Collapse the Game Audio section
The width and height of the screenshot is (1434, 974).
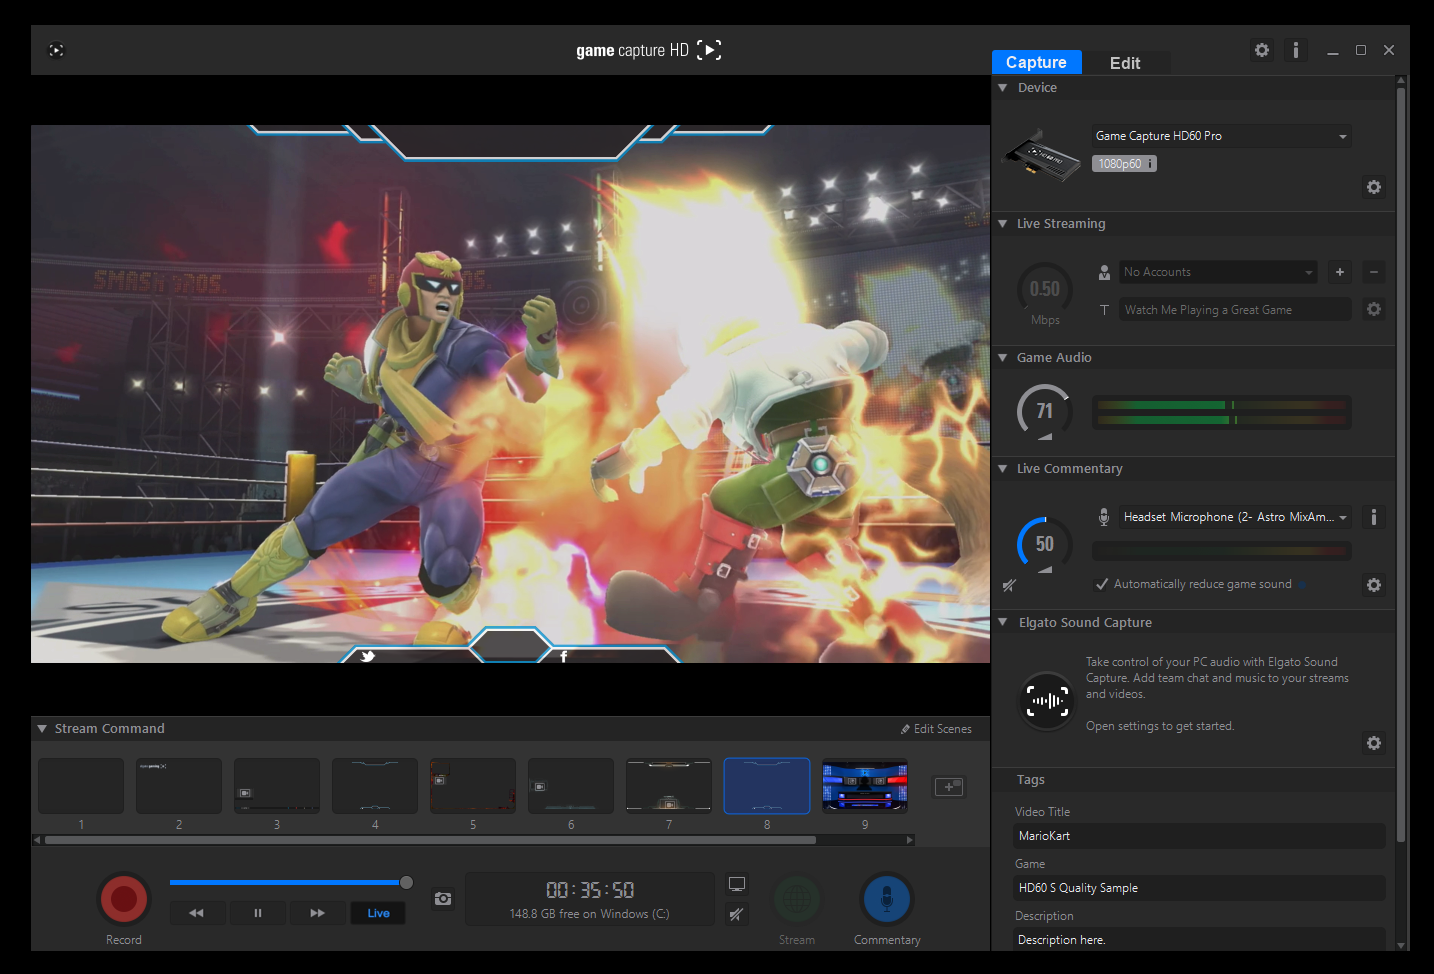click(x=1003, y=357)
